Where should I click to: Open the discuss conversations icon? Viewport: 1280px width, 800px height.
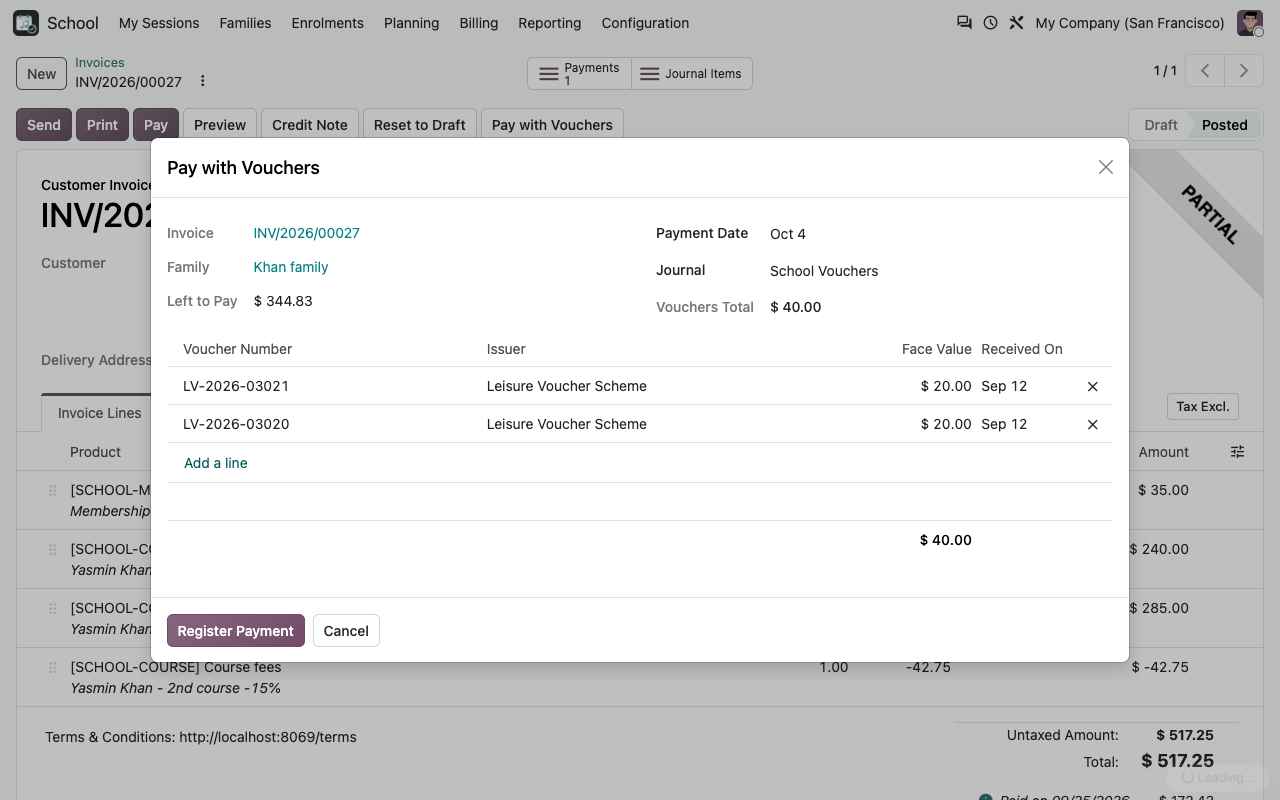pyautogui.click(x=964, y=23)
